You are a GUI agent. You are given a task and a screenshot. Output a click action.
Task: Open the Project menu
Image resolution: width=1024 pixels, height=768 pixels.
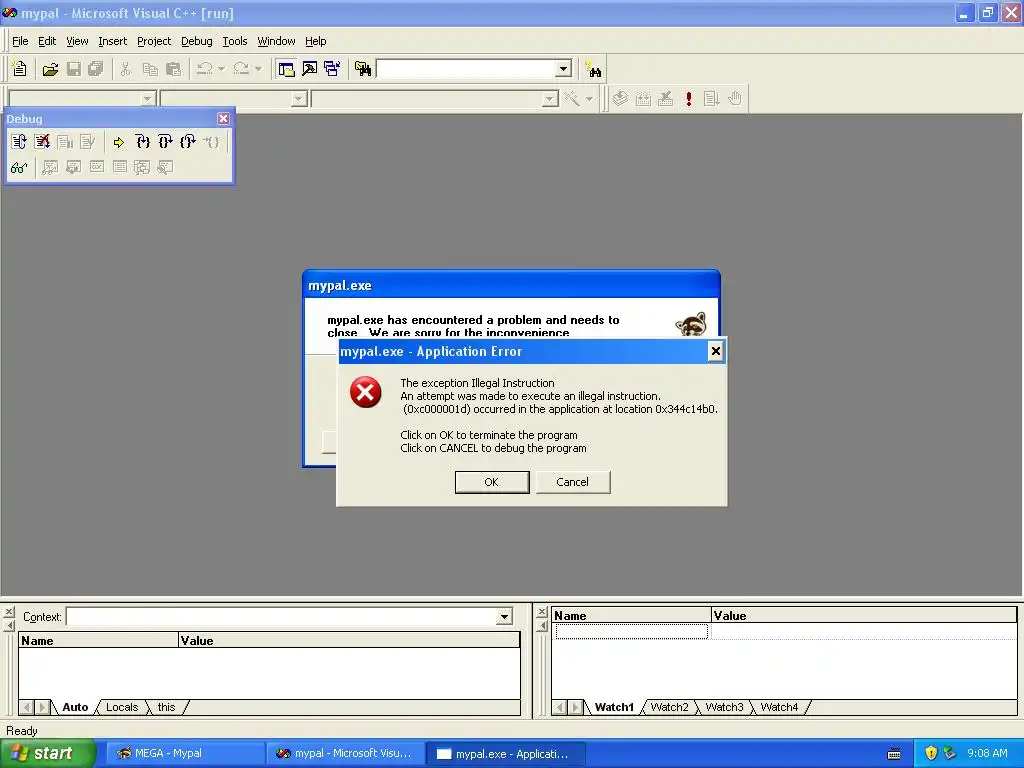click(x=154, y=41)
